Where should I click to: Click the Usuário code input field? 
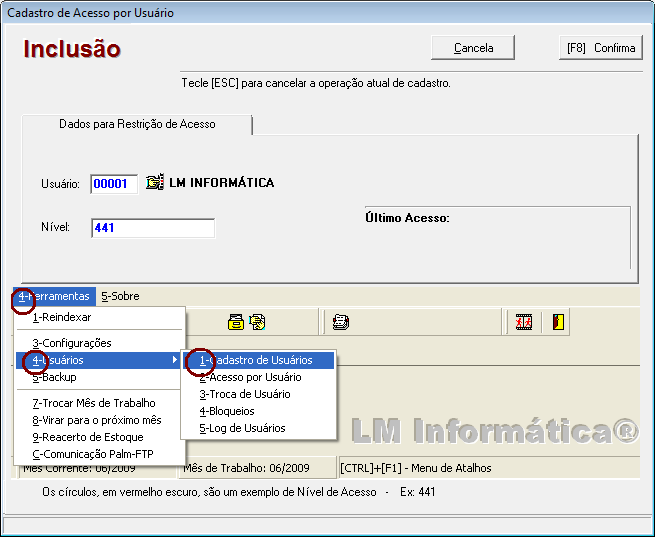(x=113, y=184)
